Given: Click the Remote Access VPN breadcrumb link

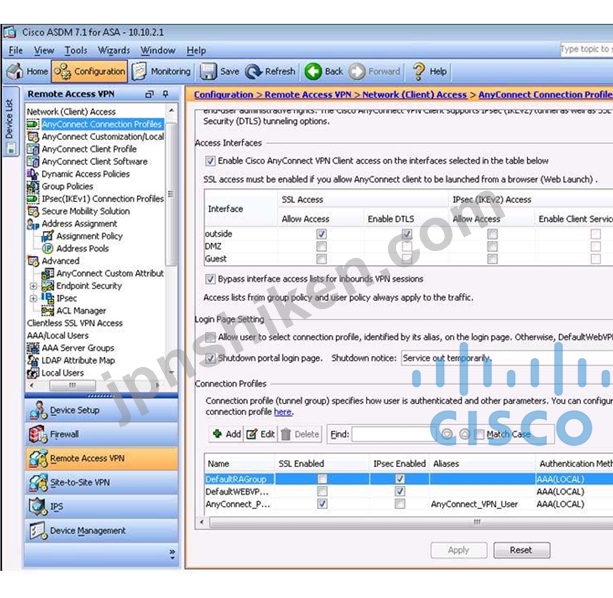Looking at the screenshot, I should point(308,95).
